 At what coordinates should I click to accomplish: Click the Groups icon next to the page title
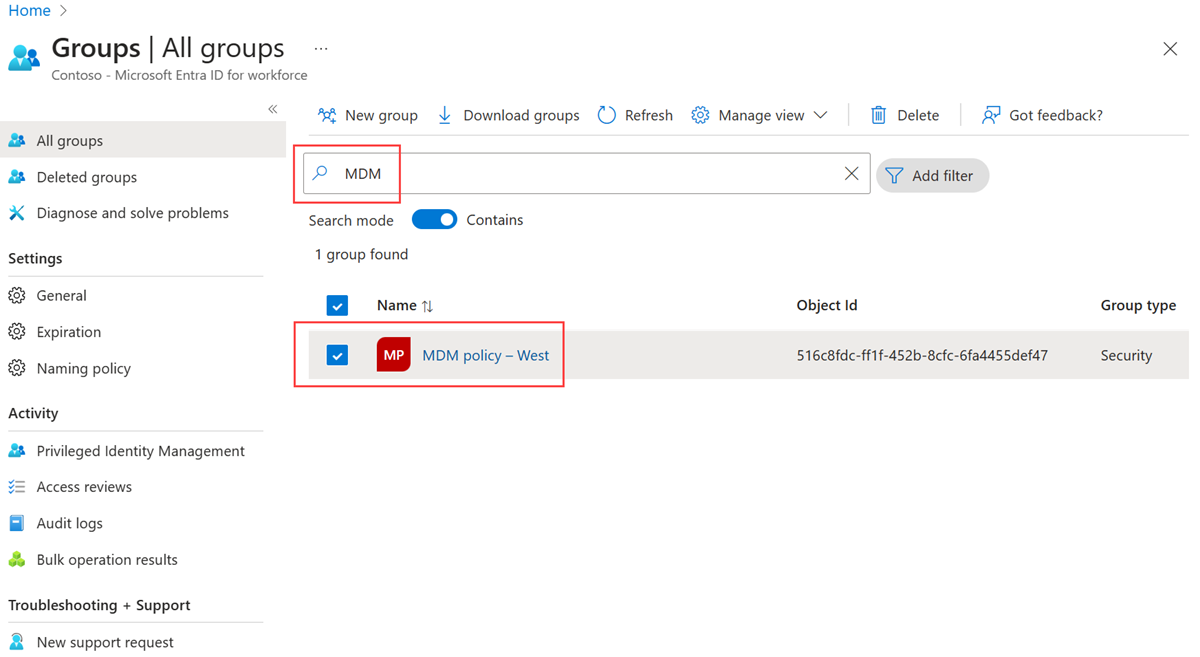tap(24, 57)
